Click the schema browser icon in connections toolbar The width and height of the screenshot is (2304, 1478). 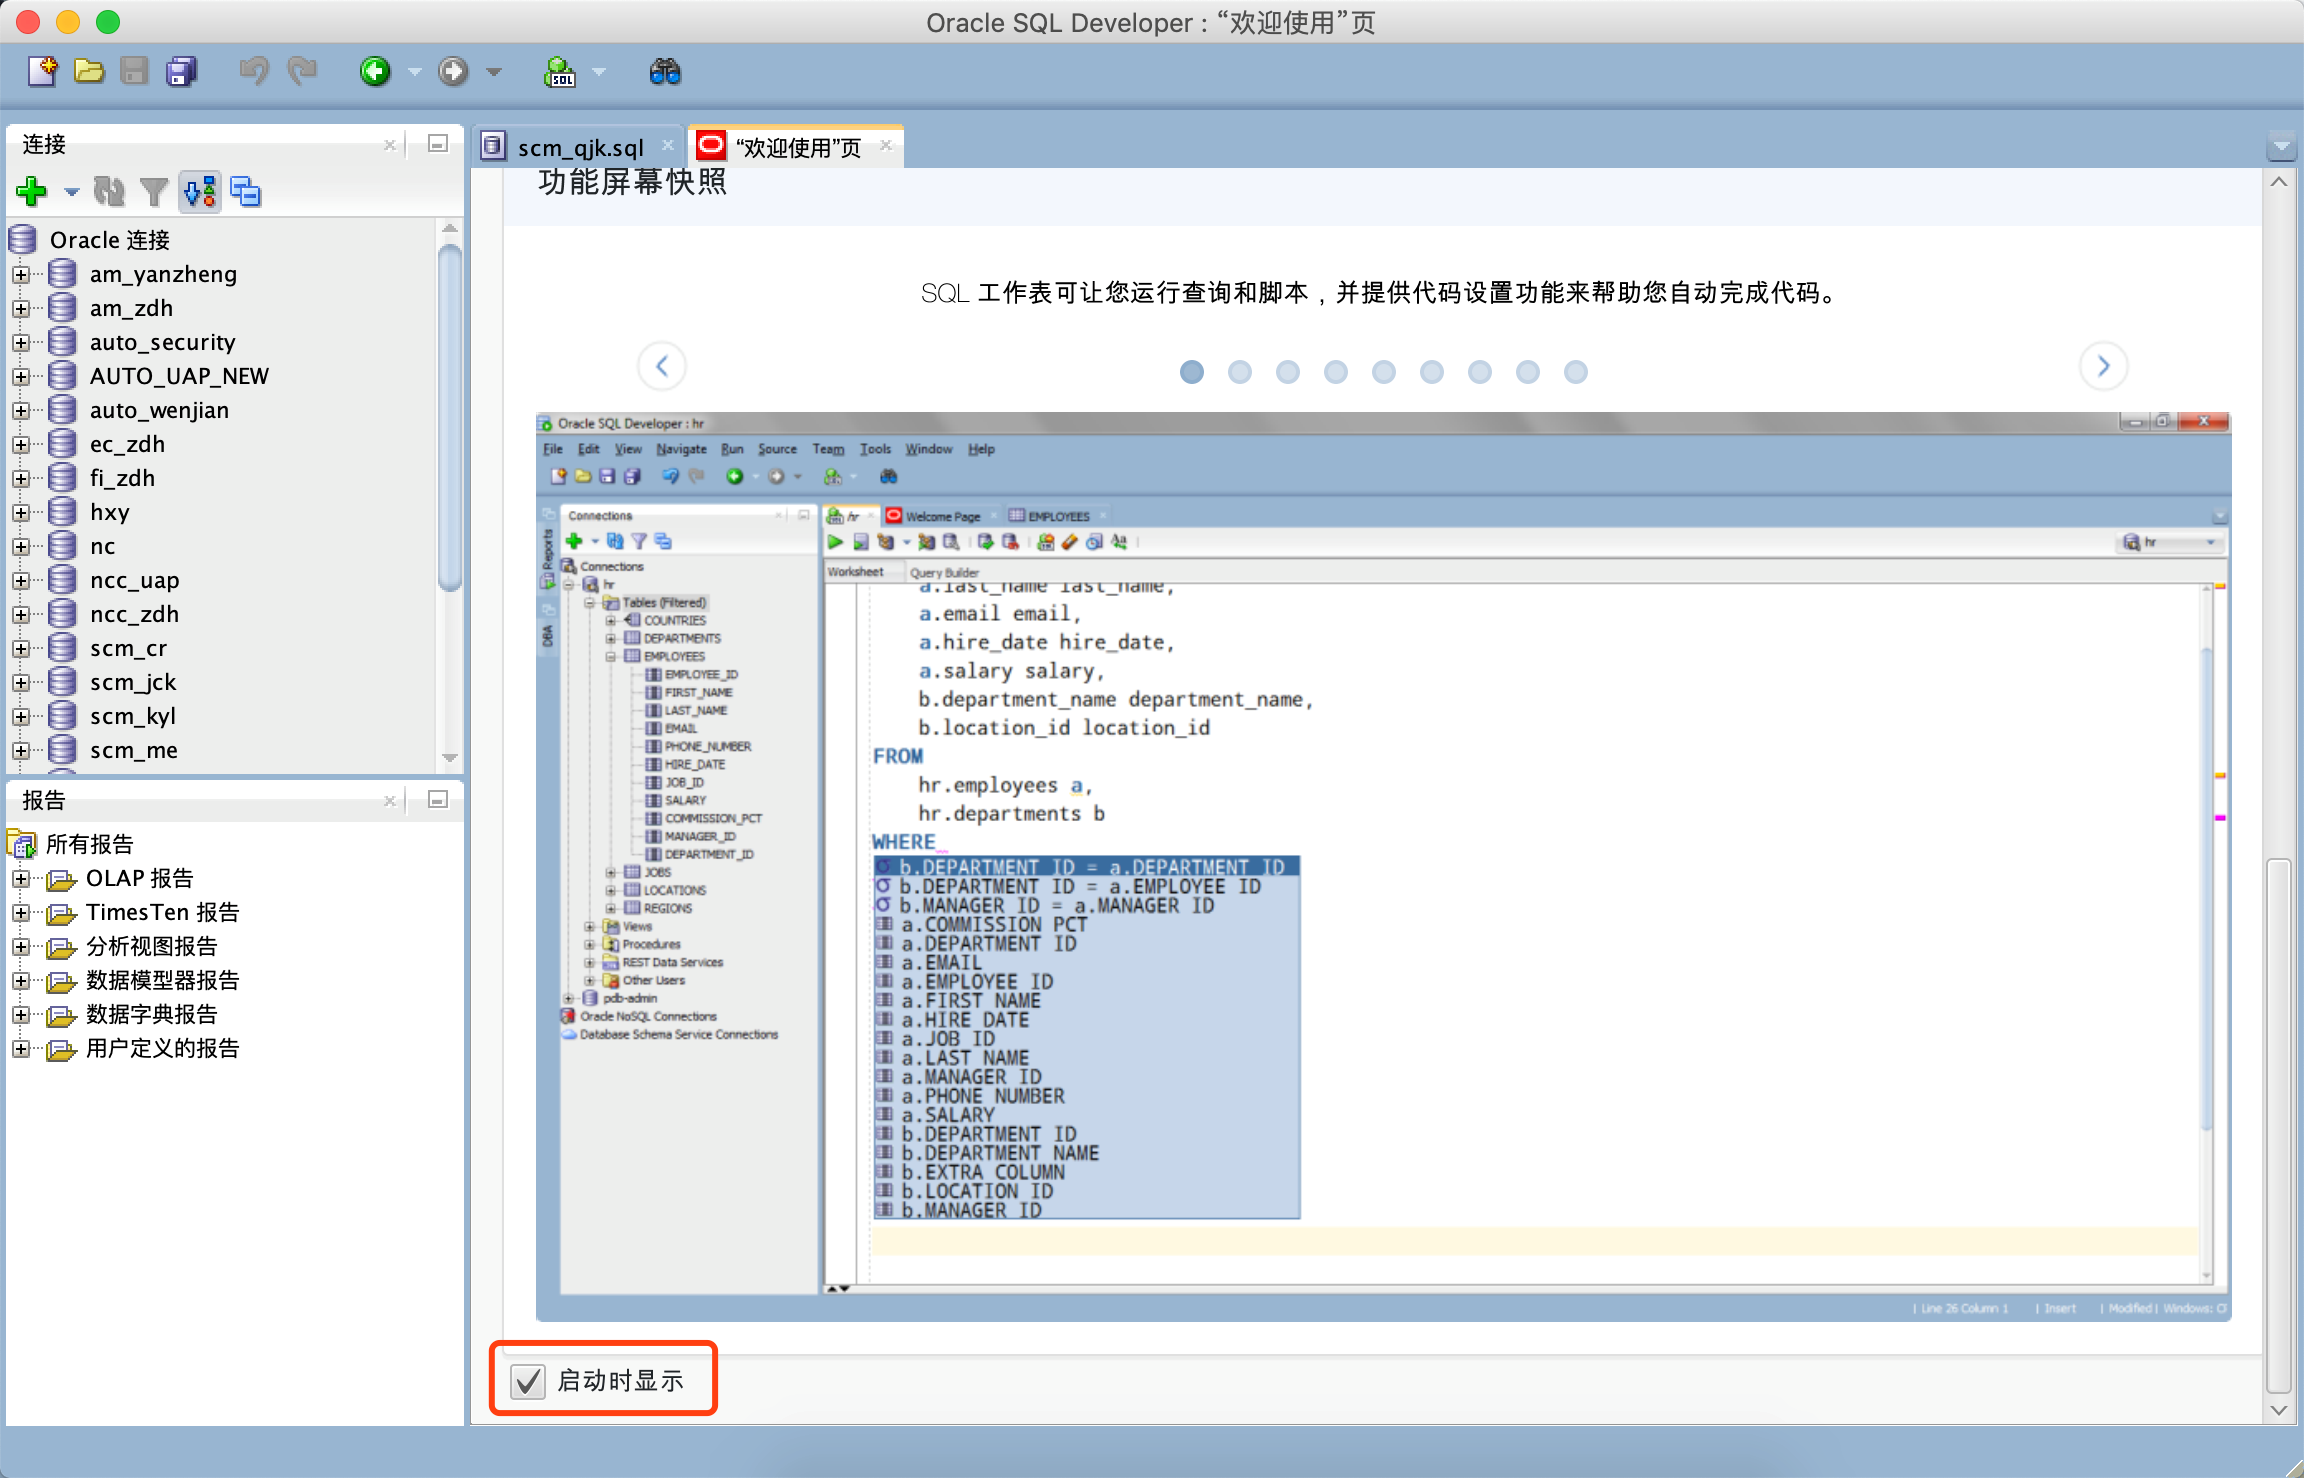click(200, 191)
